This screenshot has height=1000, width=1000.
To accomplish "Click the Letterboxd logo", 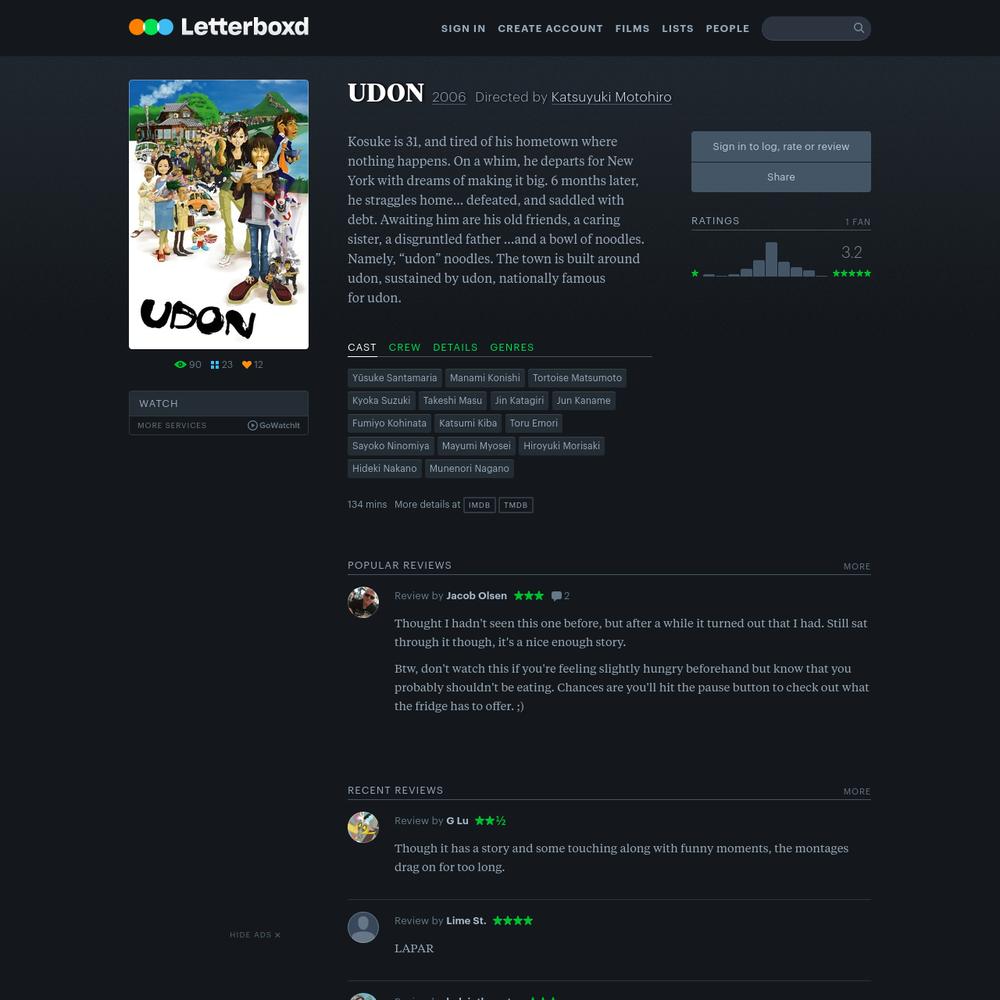I will (x=218, y=27).
